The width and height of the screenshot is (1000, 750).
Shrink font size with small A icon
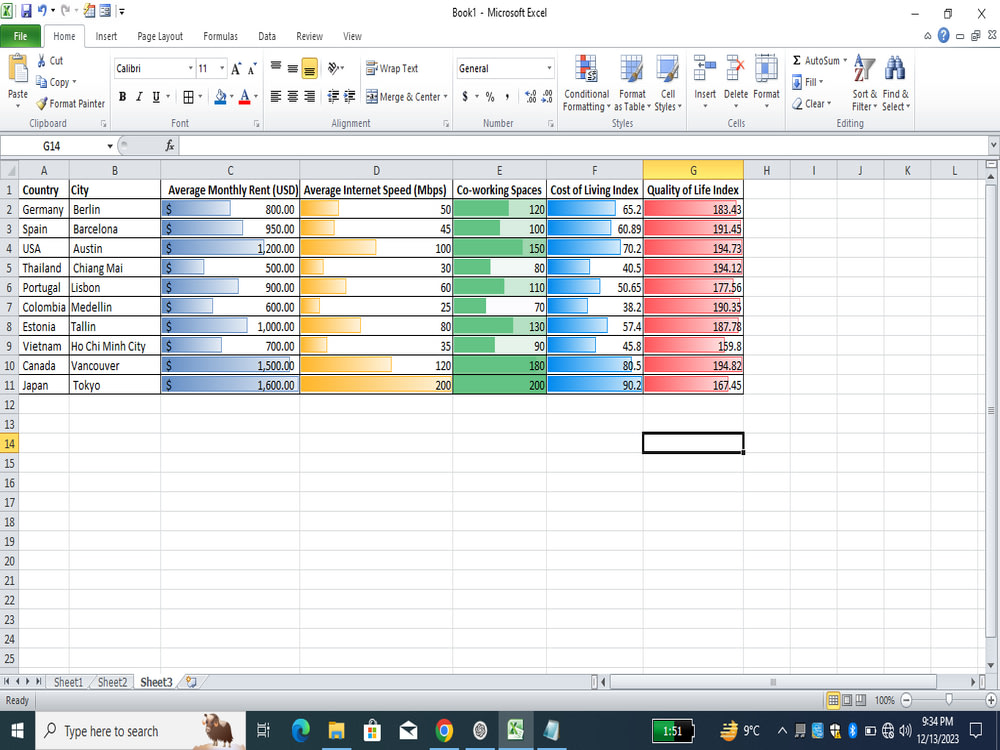252,69
